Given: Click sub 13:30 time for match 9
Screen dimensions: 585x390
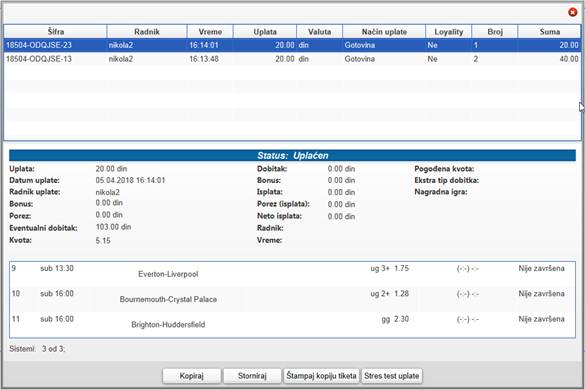Looking at the screenshot, I should (x=57, y=268).
